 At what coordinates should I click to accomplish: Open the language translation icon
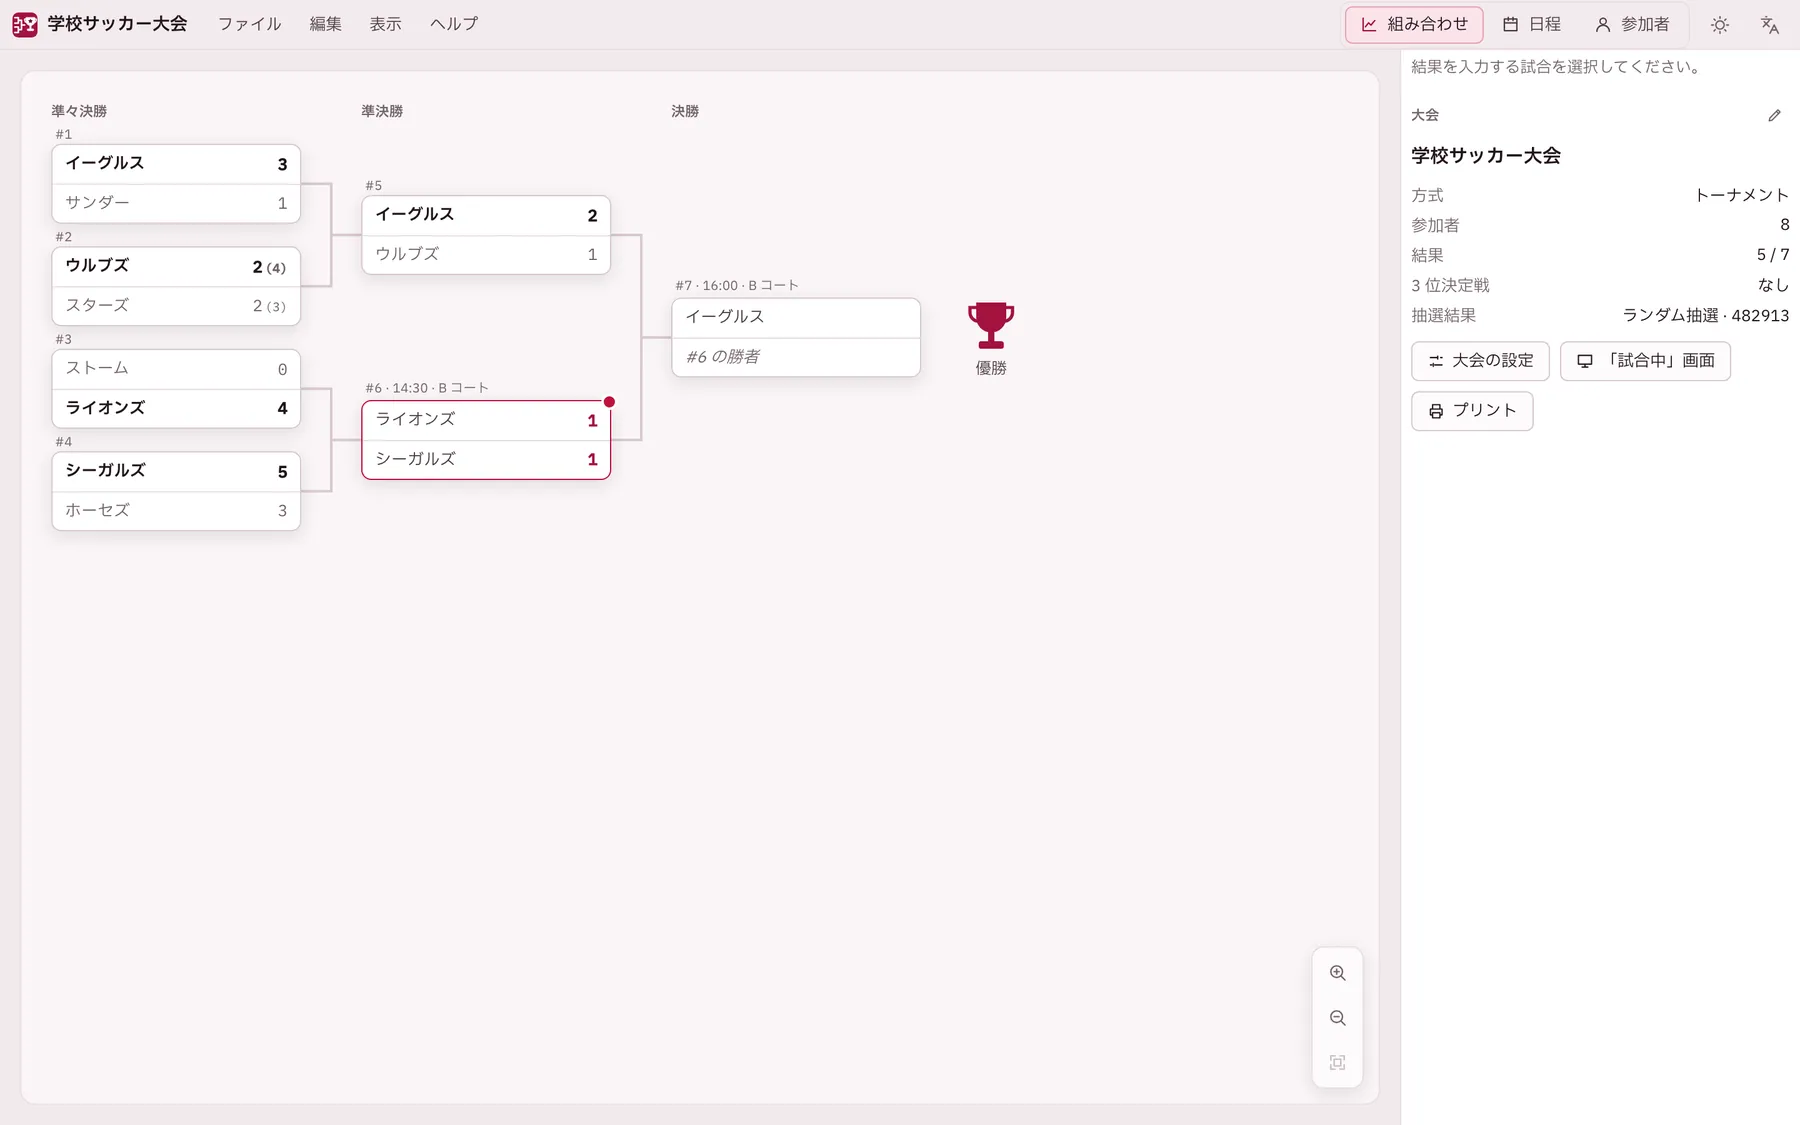pos(1770,25)
